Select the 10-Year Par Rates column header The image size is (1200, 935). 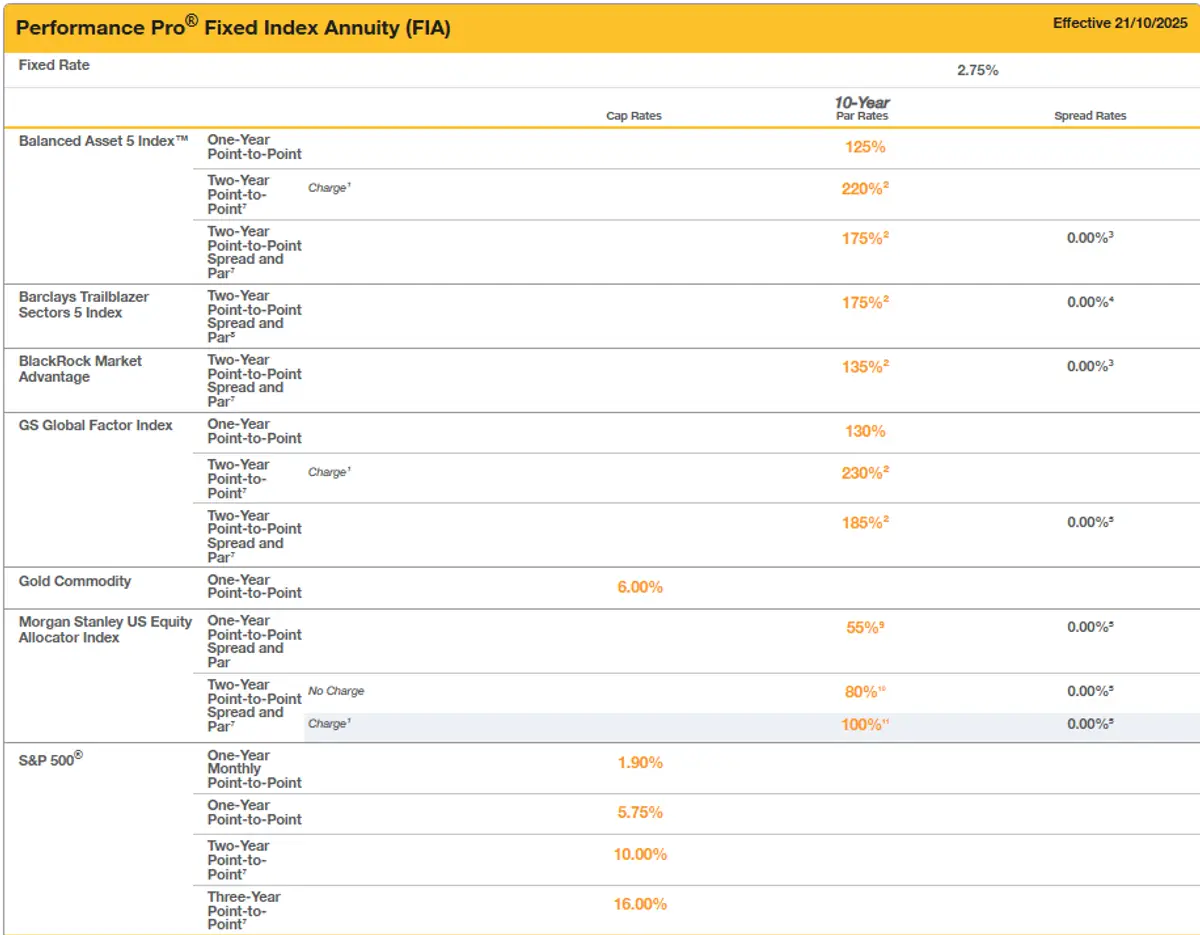(863, 108)
